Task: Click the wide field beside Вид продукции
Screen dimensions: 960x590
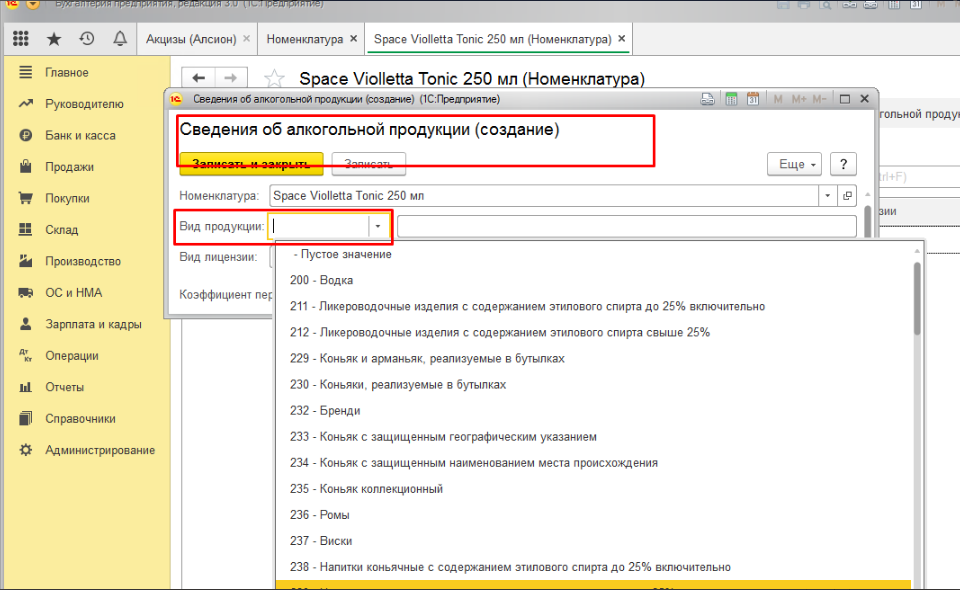Action: pos(626,226)
